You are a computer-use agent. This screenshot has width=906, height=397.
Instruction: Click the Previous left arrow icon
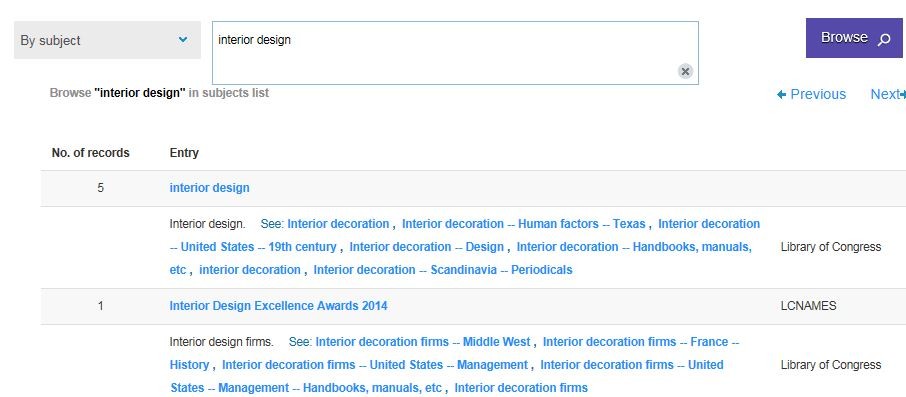(x=782, y=94)
